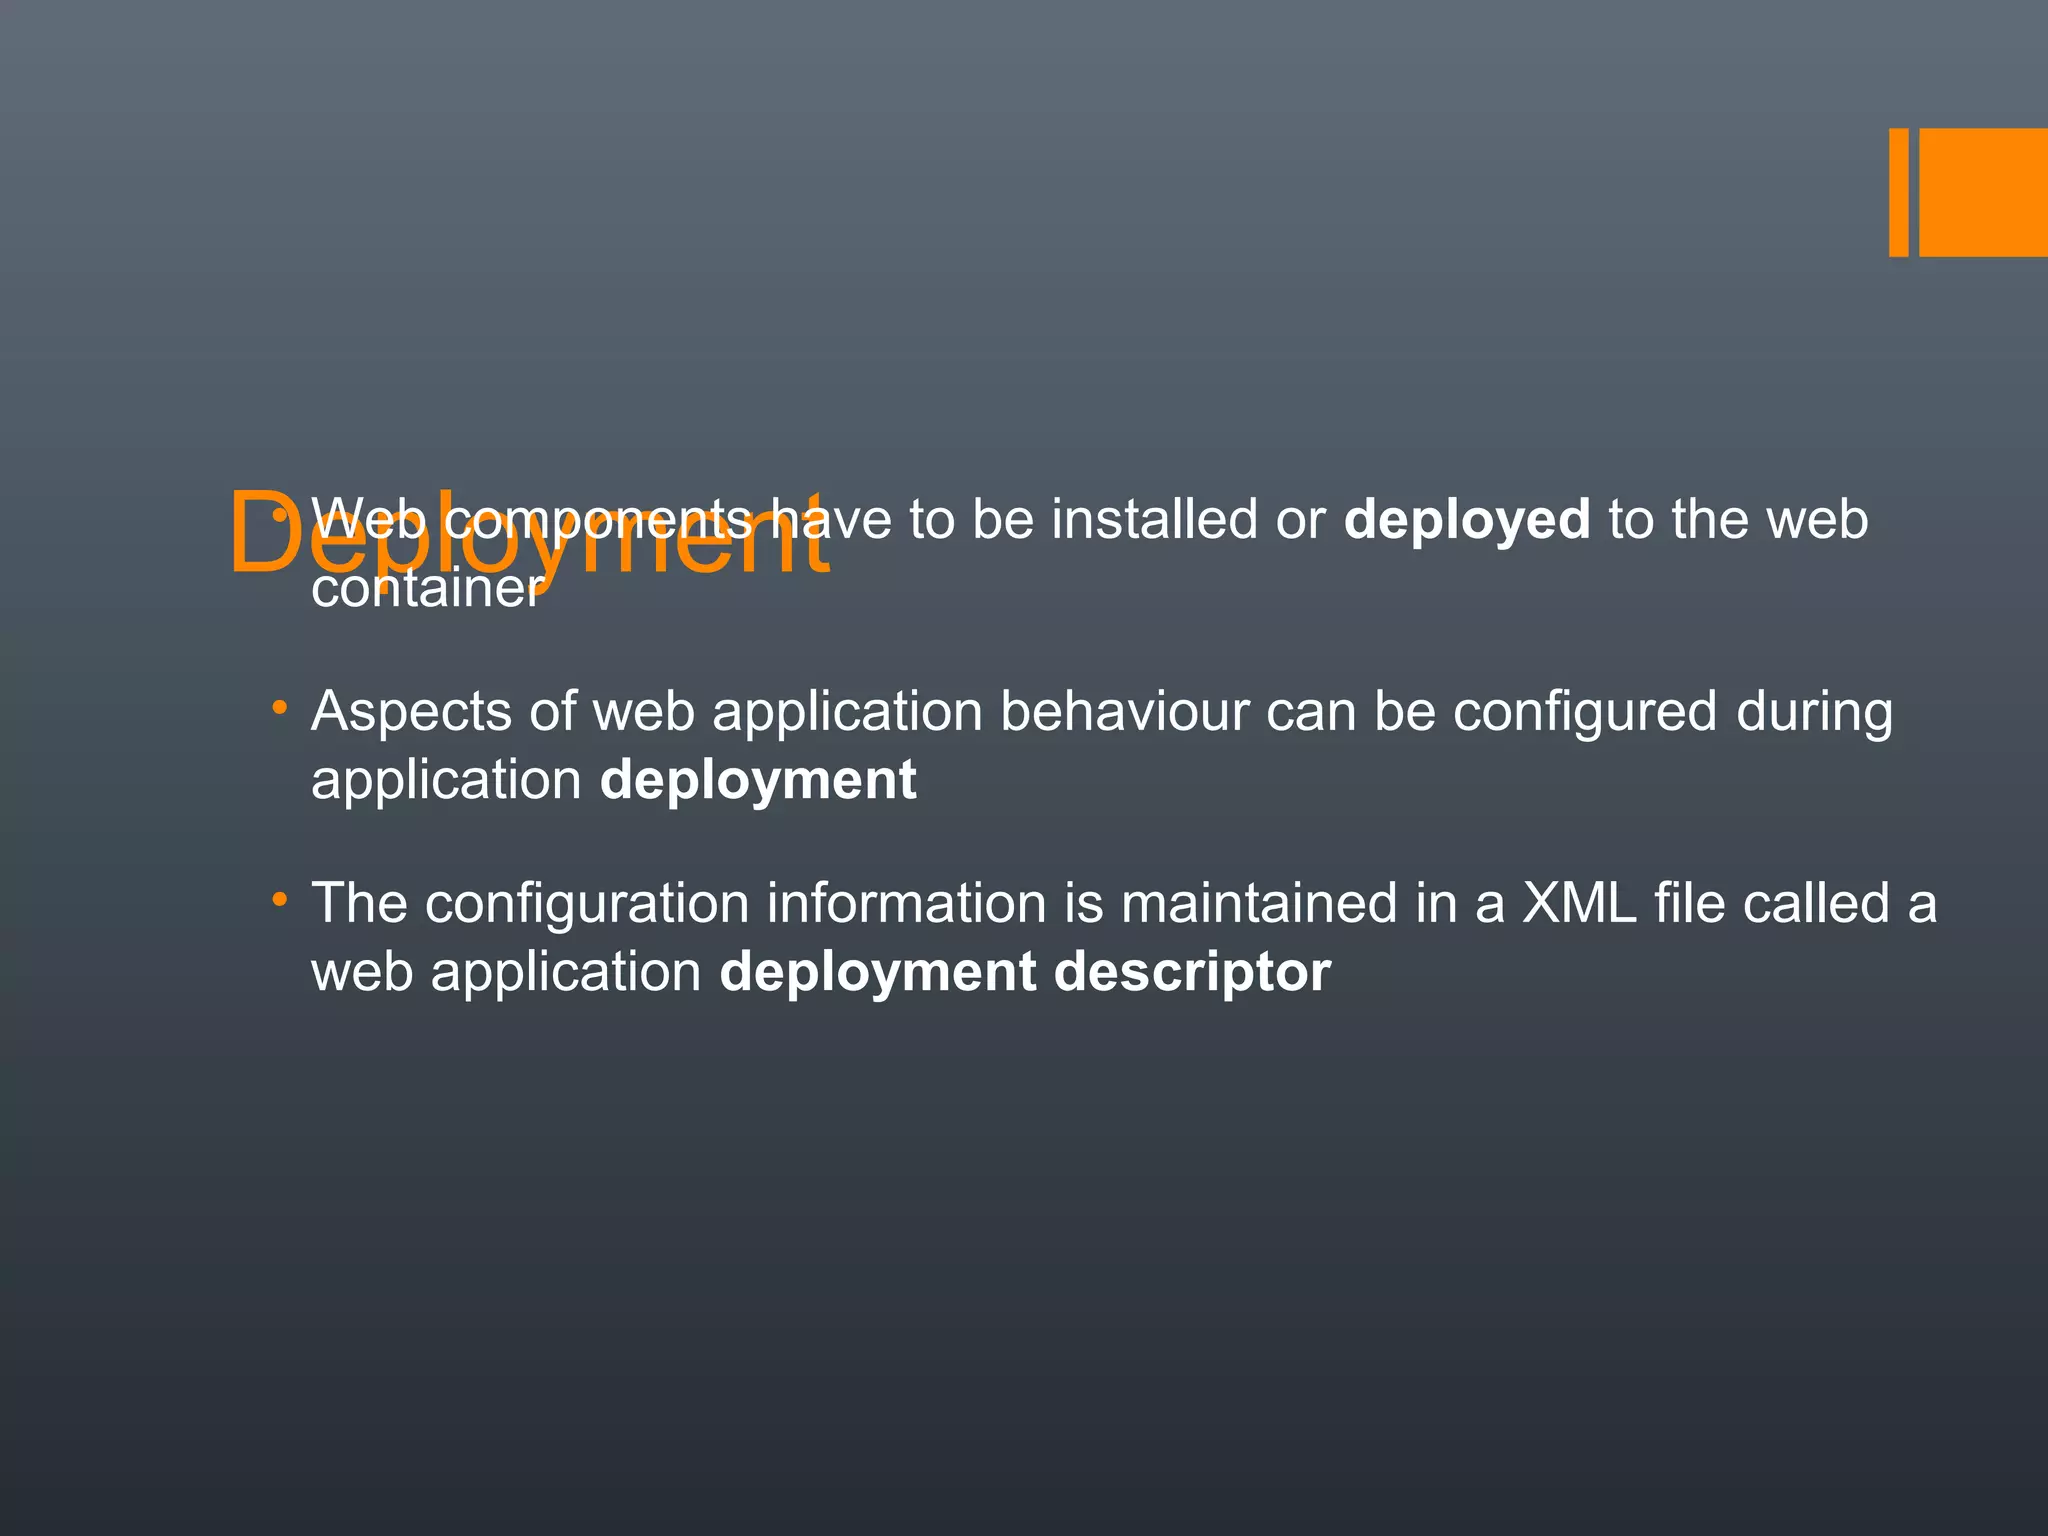Click the bold word 'deployment' ending the second bullet

tap(758, 780)
